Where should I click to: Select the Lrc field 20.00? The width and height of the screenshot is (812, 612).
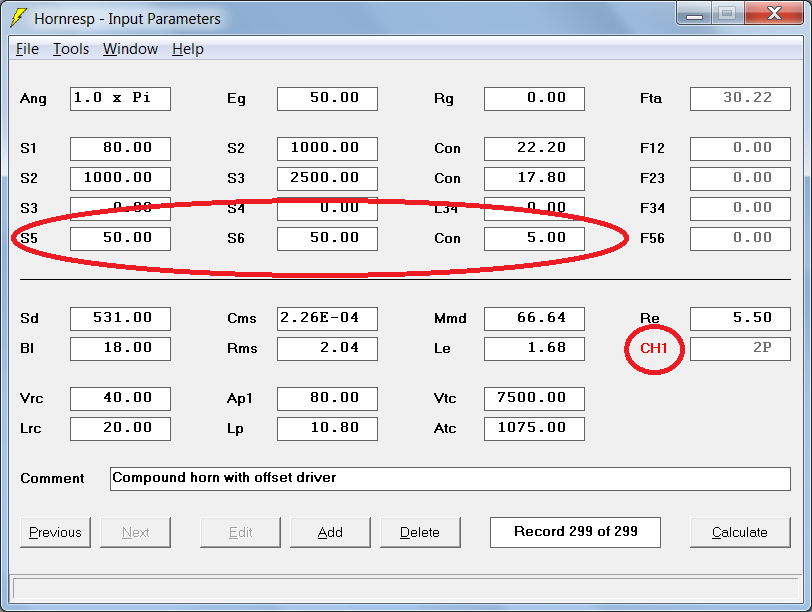(x=120, y=429)
